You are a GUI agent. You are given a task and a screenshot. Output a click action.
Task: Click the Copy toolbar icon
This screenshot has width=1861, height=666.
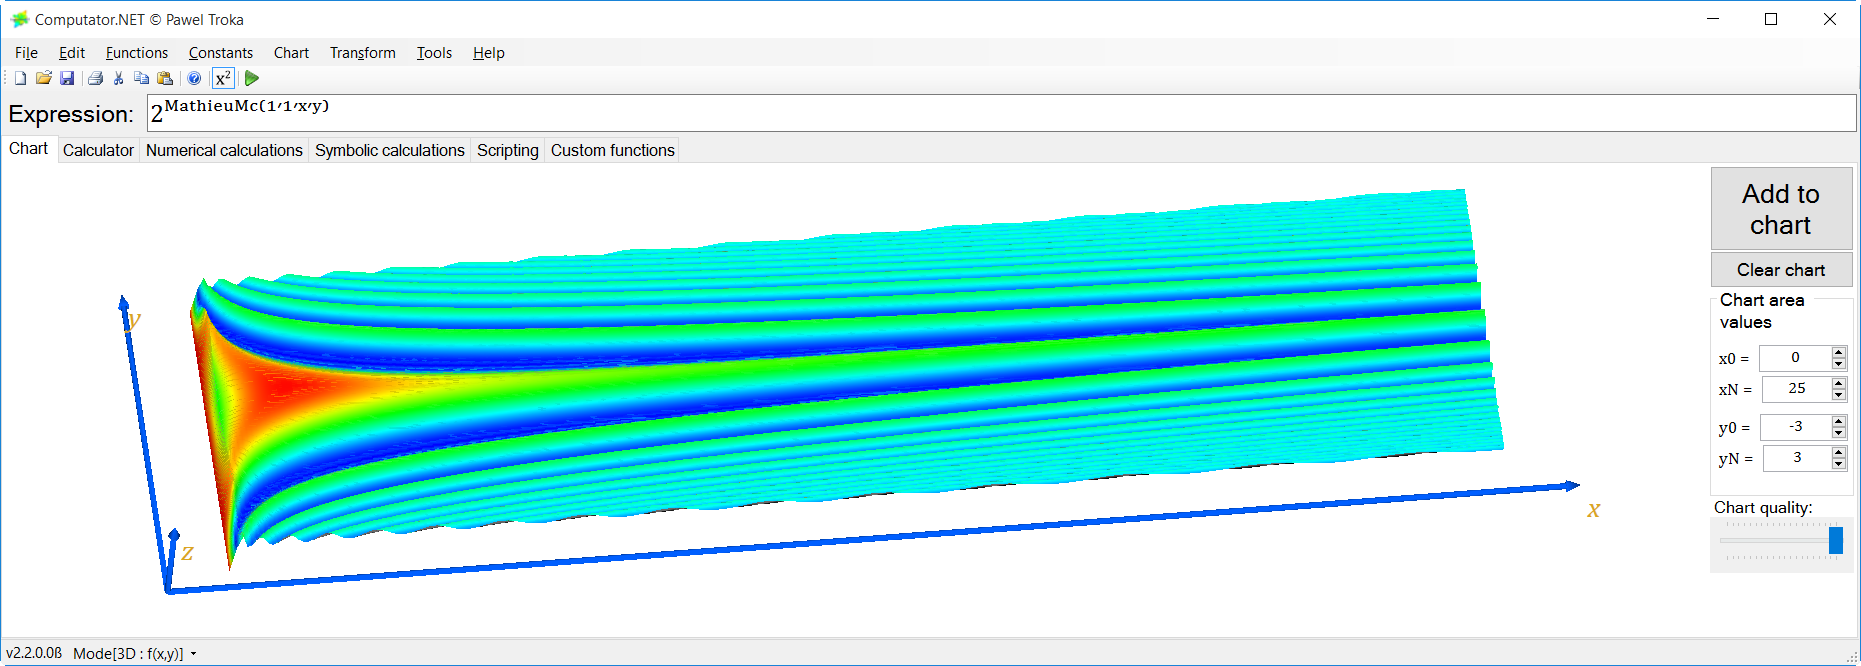[142, 78]
